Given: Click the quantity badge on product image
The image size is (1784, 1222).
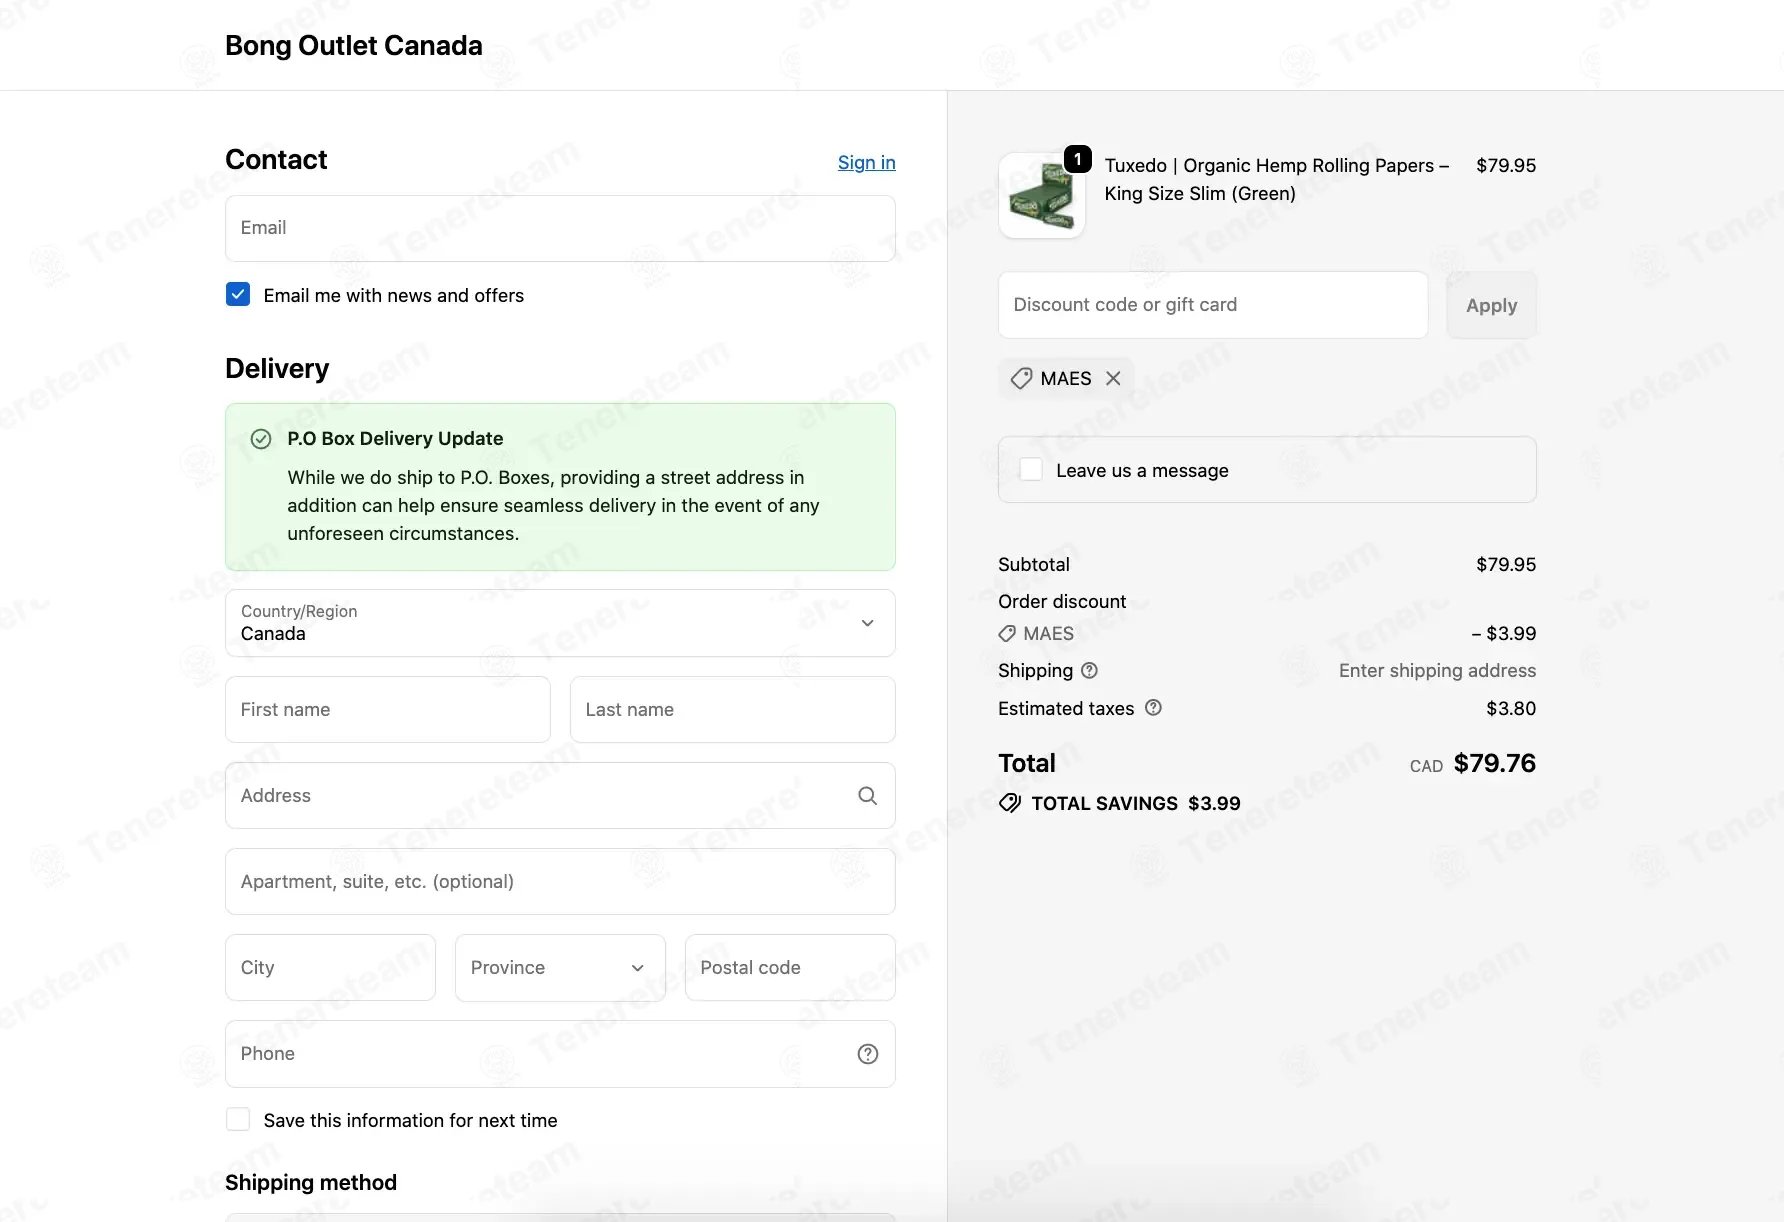Looking at the screenshot, I should [1077, 159].
